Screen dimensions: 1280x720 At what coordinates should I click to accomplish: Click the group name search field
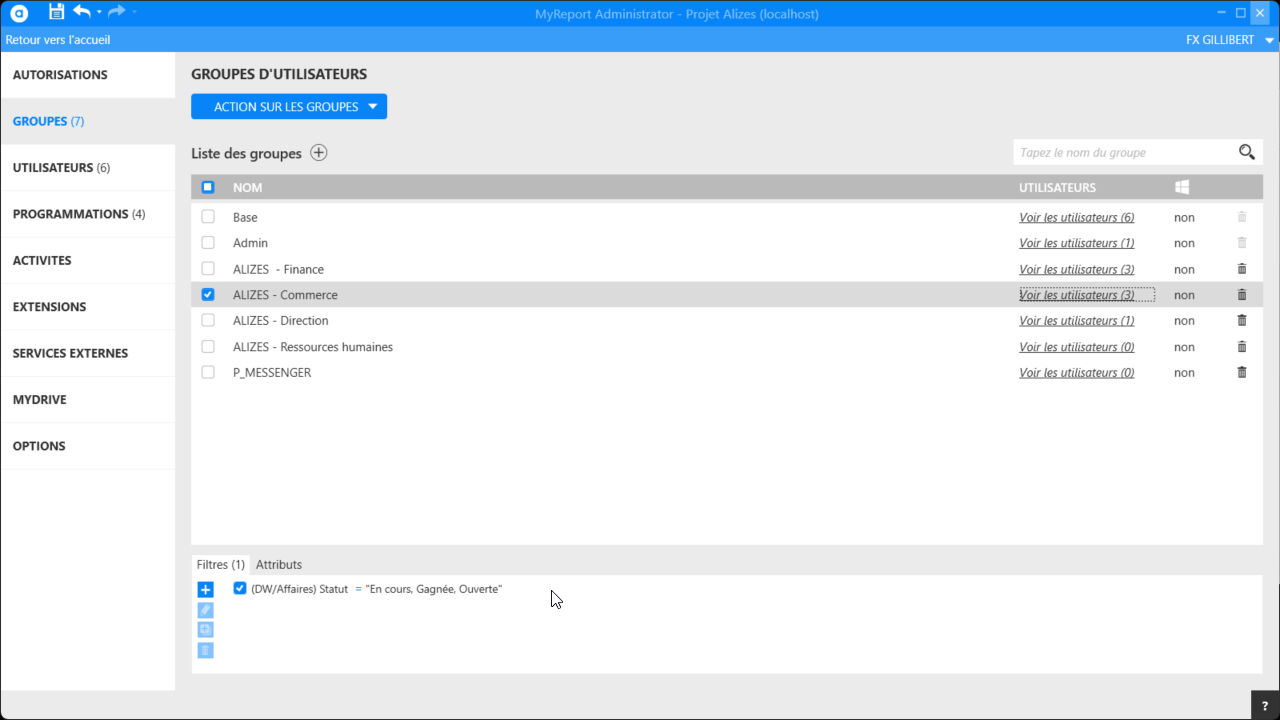pos(1122,152)
